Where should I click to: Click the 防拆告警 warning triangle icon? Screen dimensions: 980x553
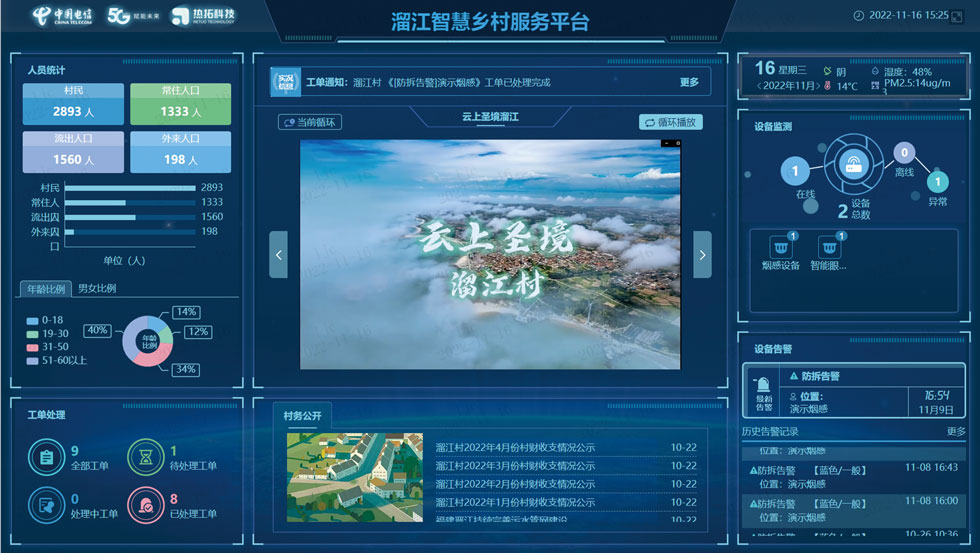(794, 376)
